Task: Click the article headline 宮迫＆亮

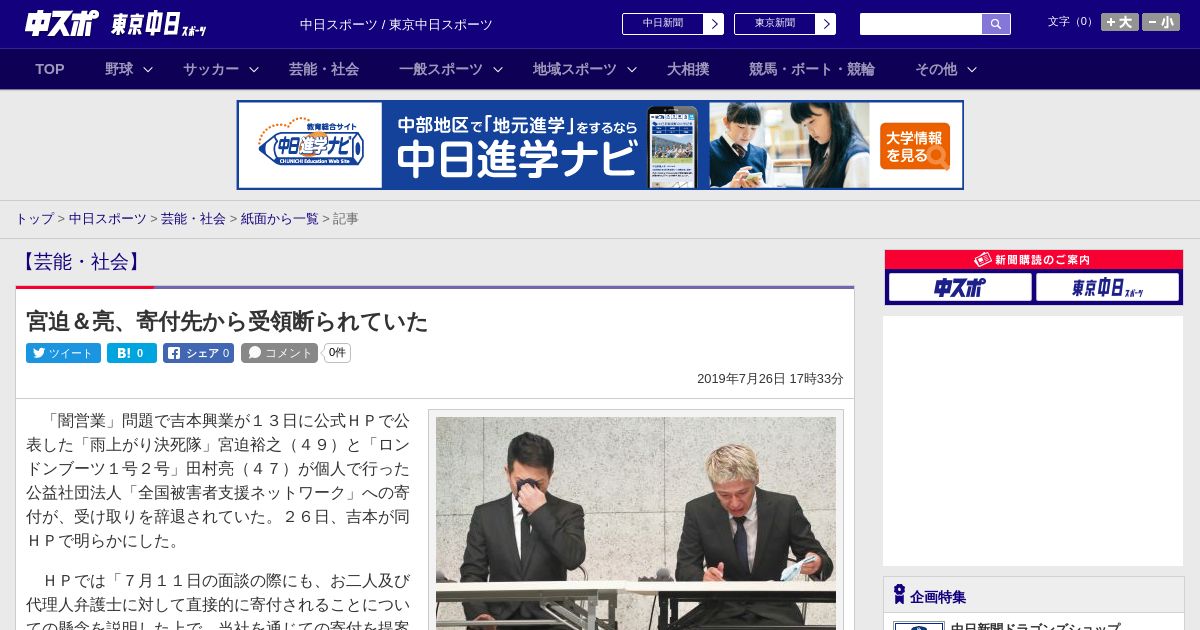Action: point(227,321)
